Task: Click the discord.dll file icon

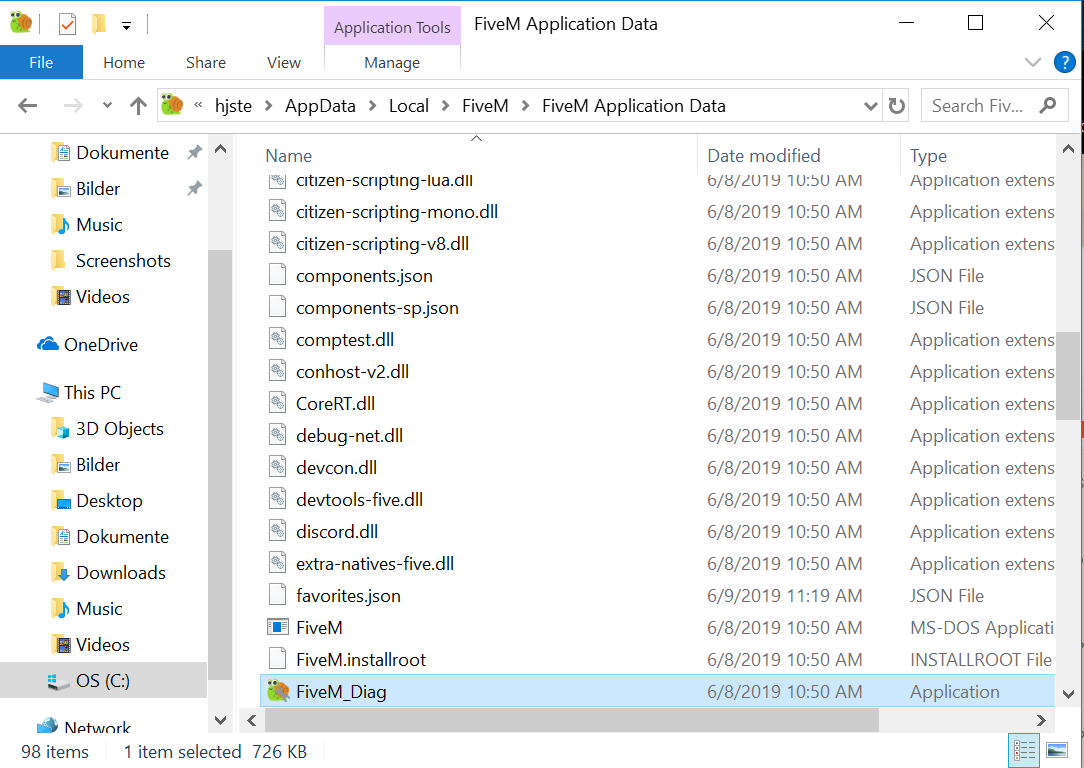Action: [277, 531]
